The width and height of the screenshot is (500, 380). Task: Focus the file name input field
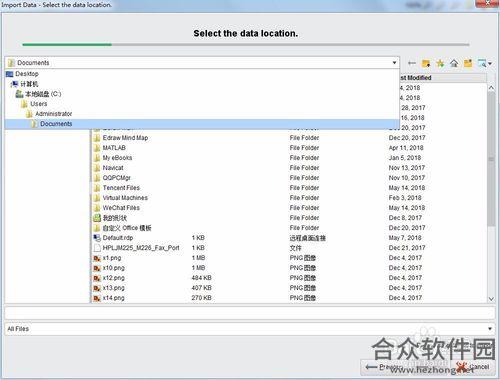point(250,313)
